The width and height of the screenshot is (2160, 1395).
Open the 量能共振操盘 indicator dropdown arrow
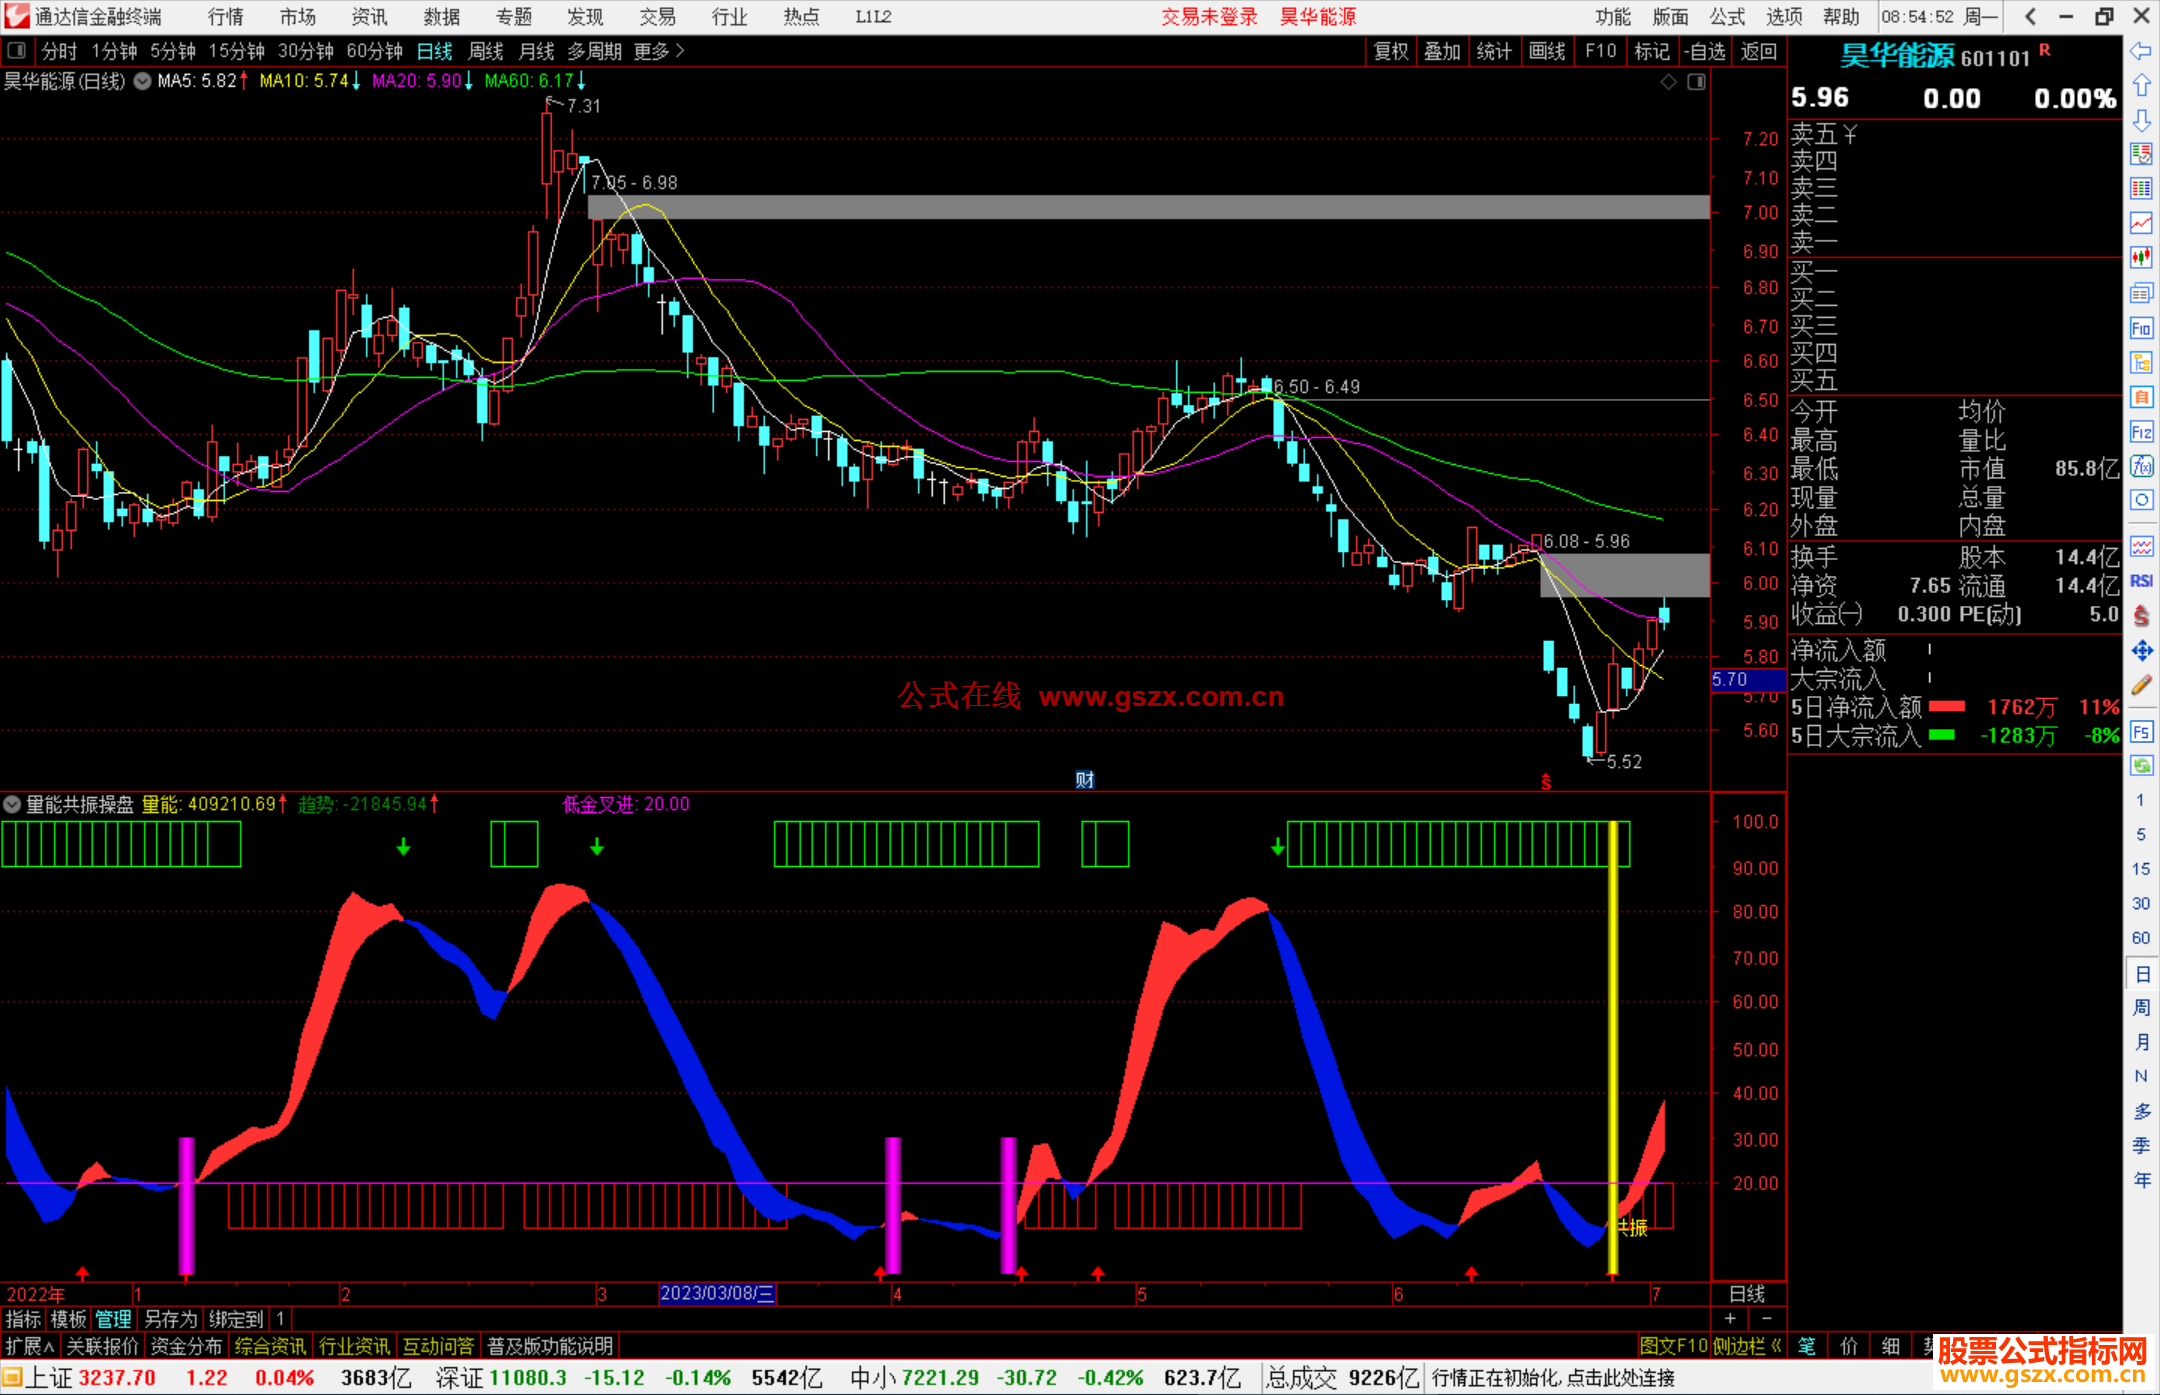(x=12, y=804)
